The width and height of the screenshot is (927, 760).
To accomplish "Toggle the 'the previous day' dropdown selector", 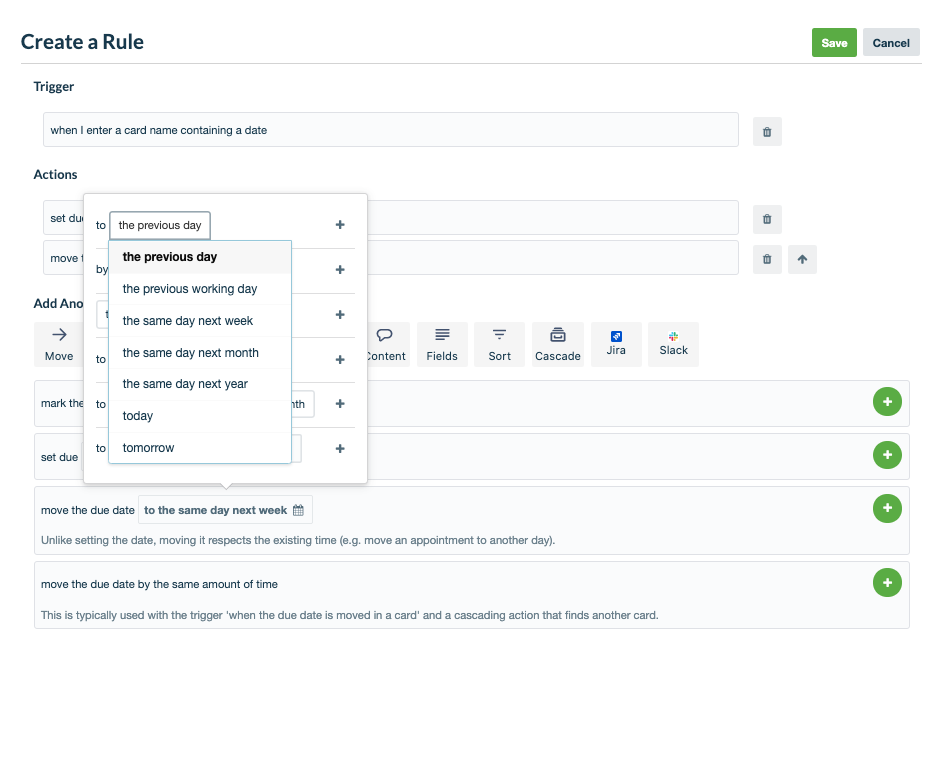I will point(160,225).
